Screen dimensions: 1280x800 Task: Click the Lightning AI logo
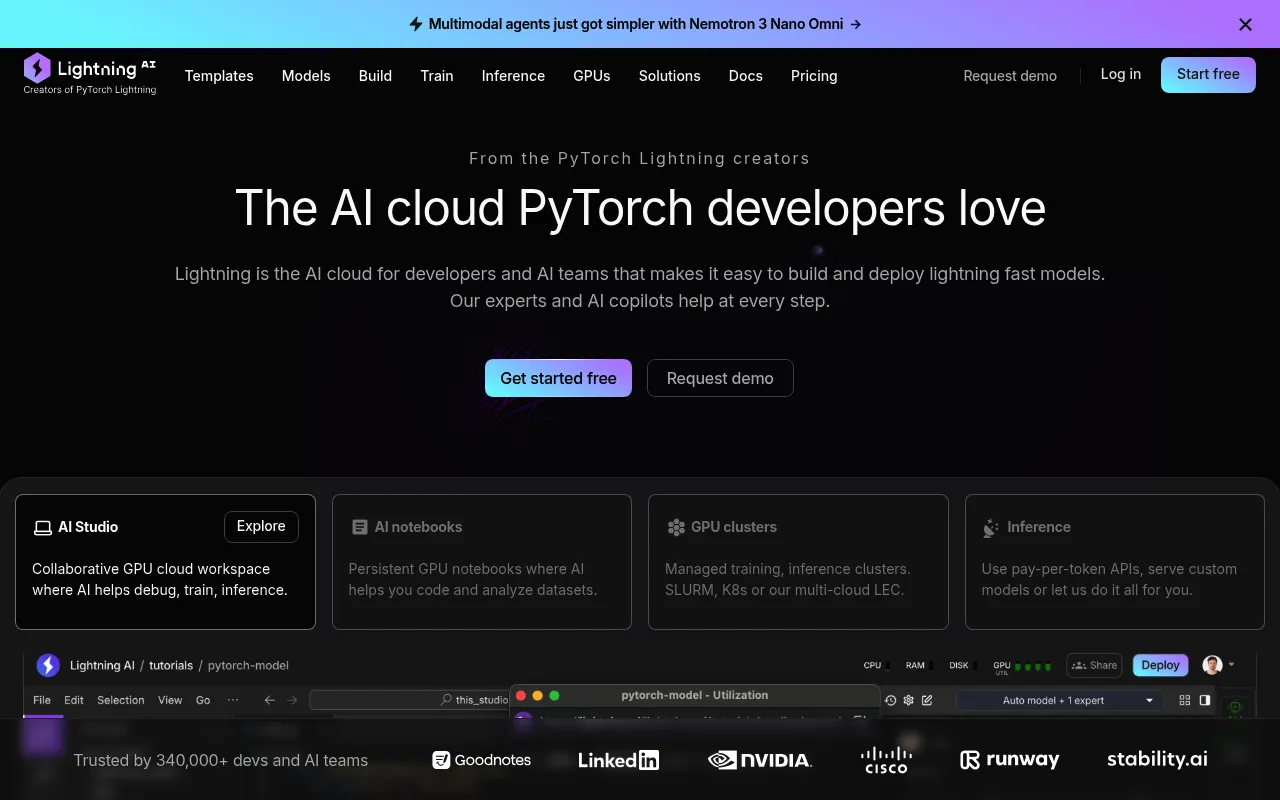pyautogui.click(x=90, y=74)
